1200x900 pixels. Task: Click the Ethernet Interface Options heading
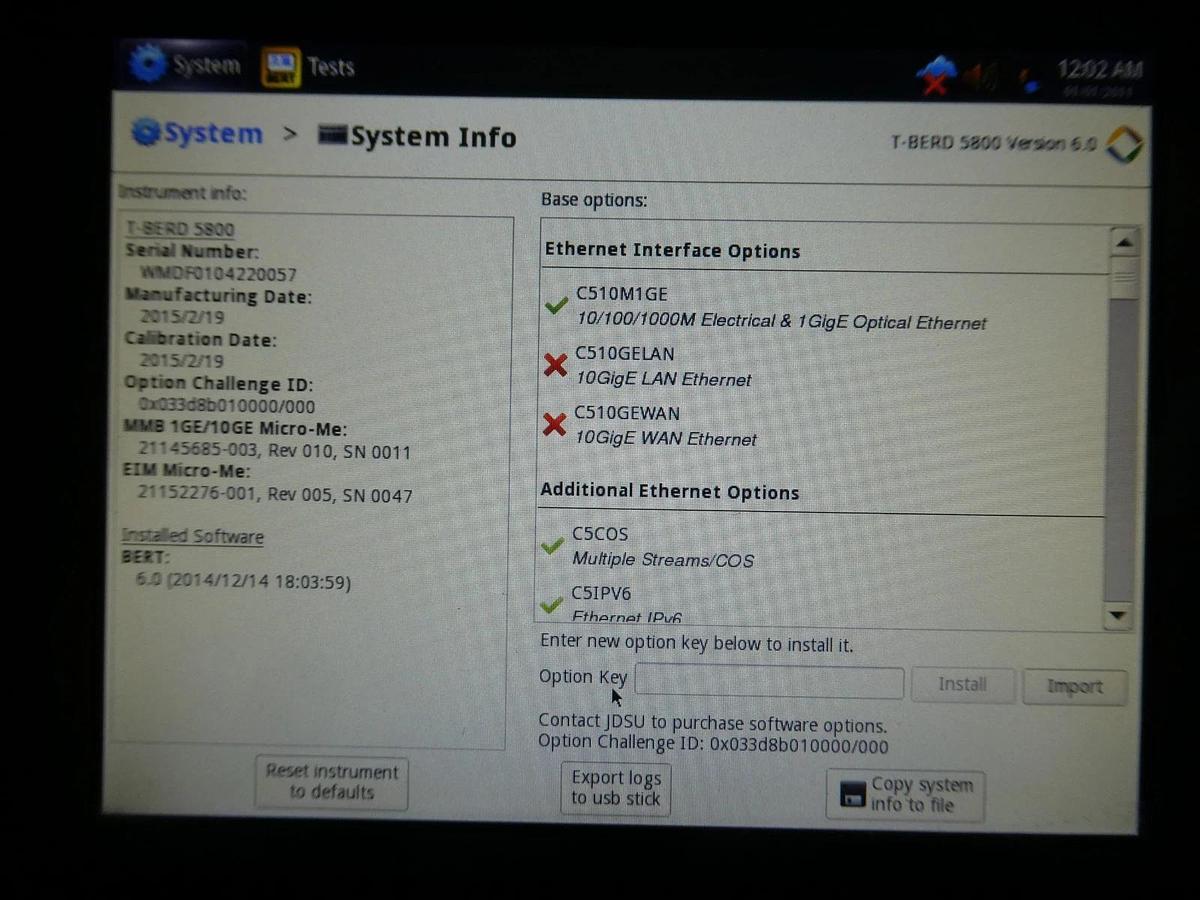672,251
